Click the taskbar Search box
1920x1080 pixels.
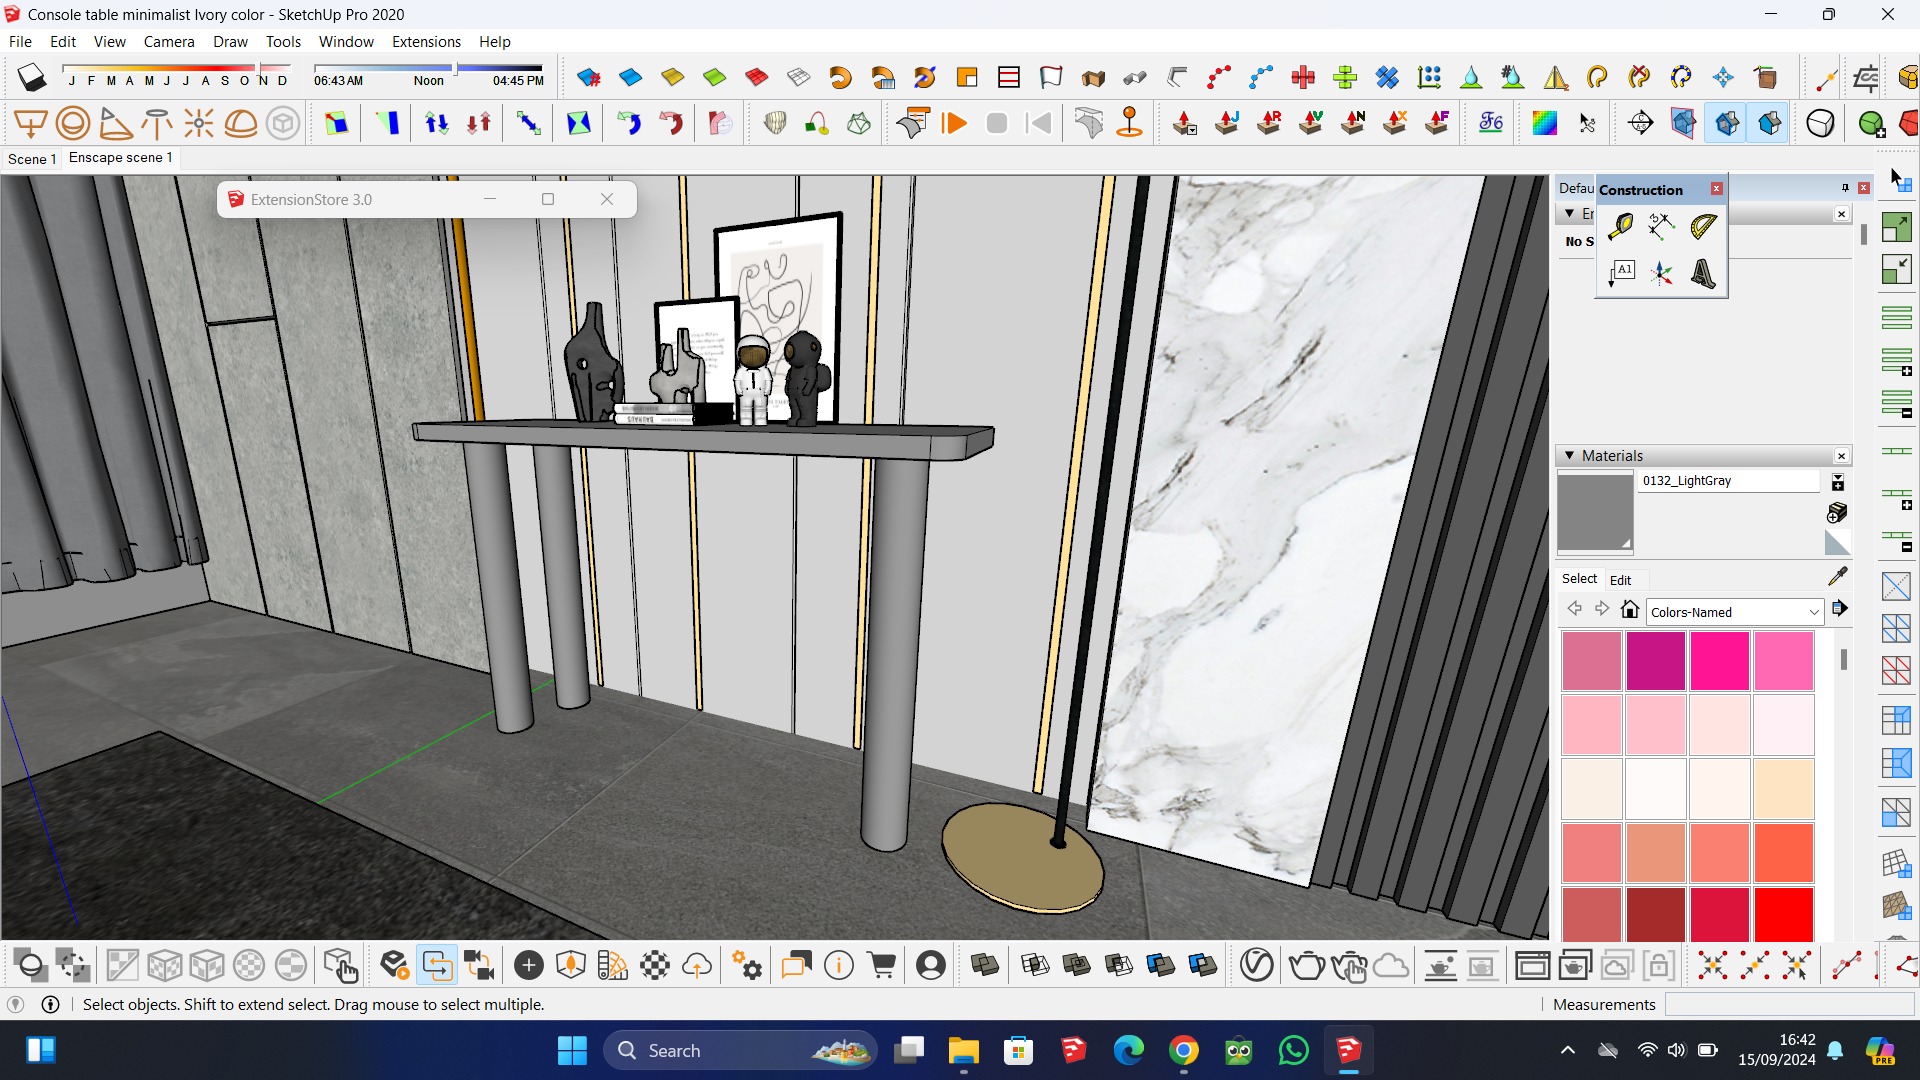[x=740, y=1050]
